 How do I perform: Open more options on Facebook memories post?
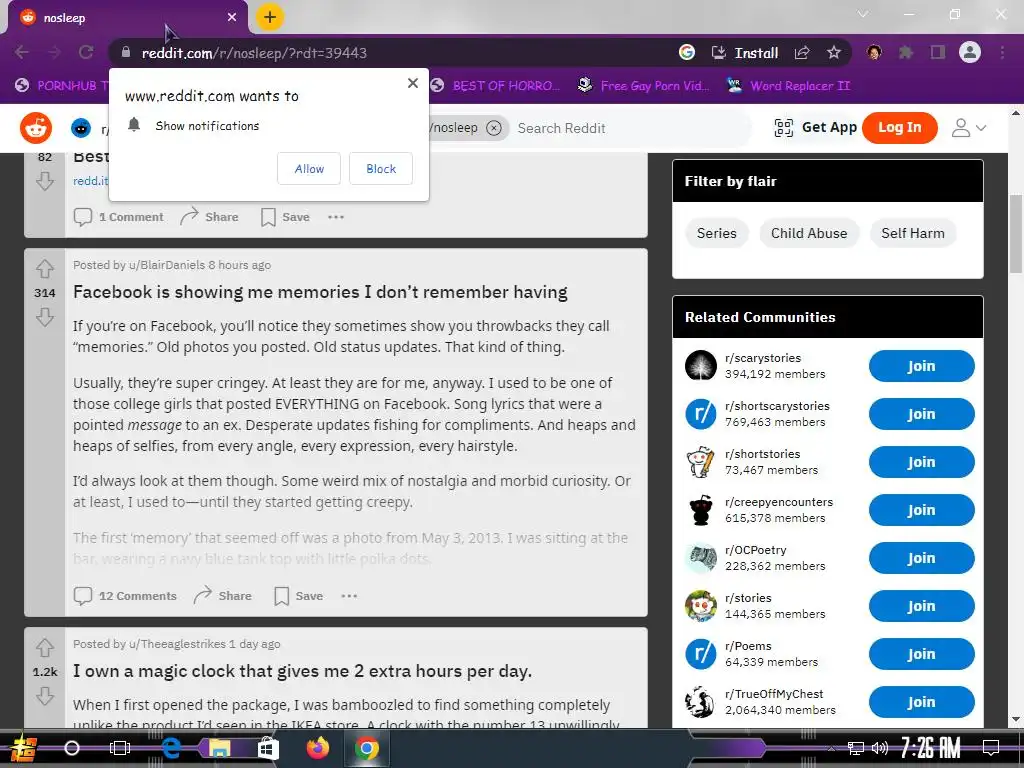pos(349,596)
